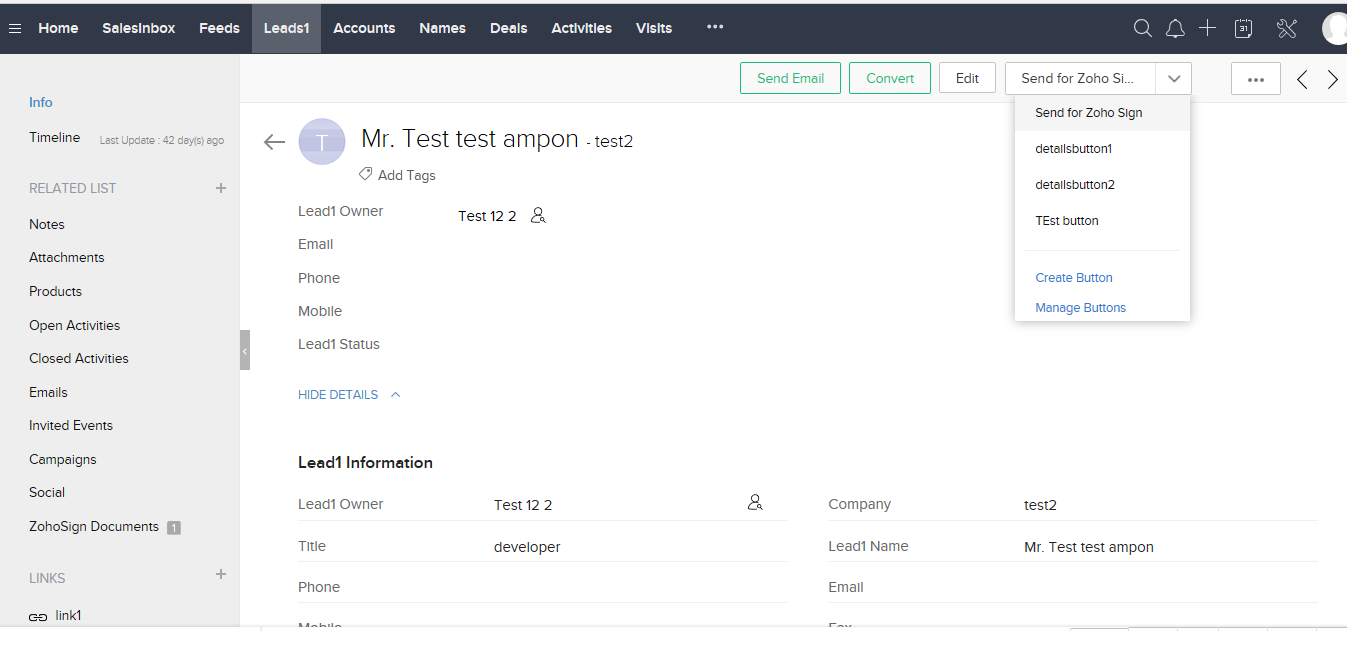Open the more actions ellipsis menu
This screenshot has width=1347, height=658.
pos(1255,78)
